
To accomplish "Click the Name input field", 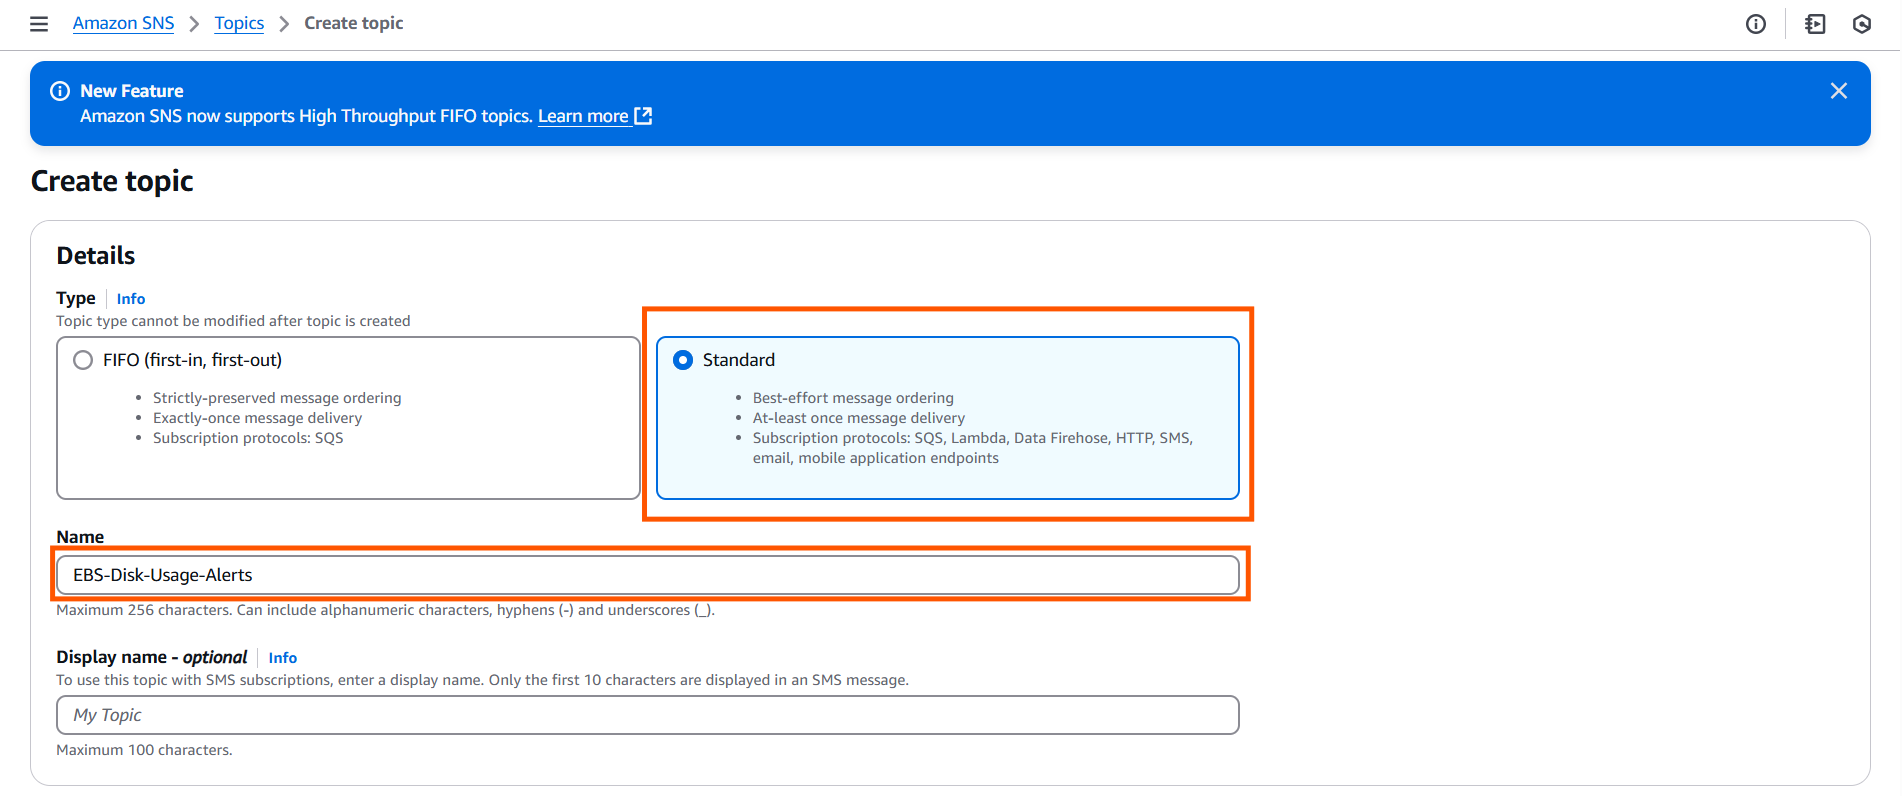I will [648, 575].
